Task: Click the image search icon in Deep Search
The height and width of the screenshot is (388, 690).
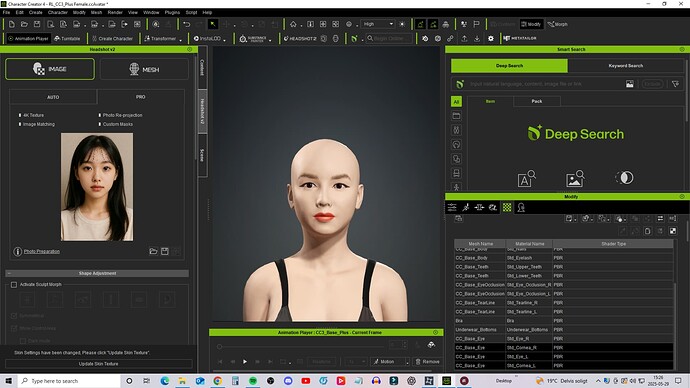Action: (575, 179)
